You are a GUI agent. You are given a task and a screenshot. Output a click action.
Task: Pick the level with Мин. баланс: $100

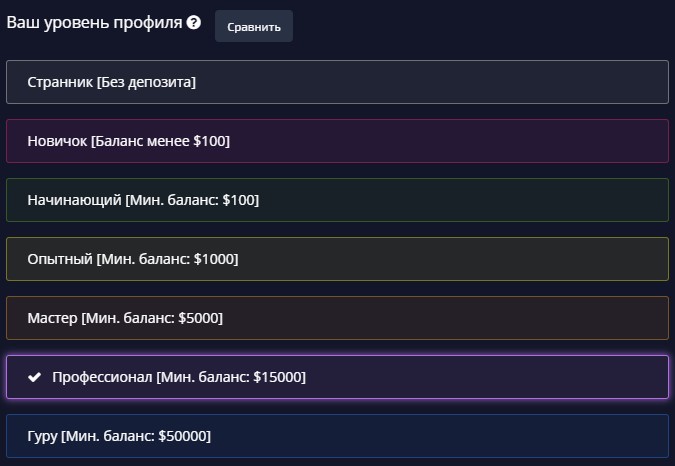point(336,200)
